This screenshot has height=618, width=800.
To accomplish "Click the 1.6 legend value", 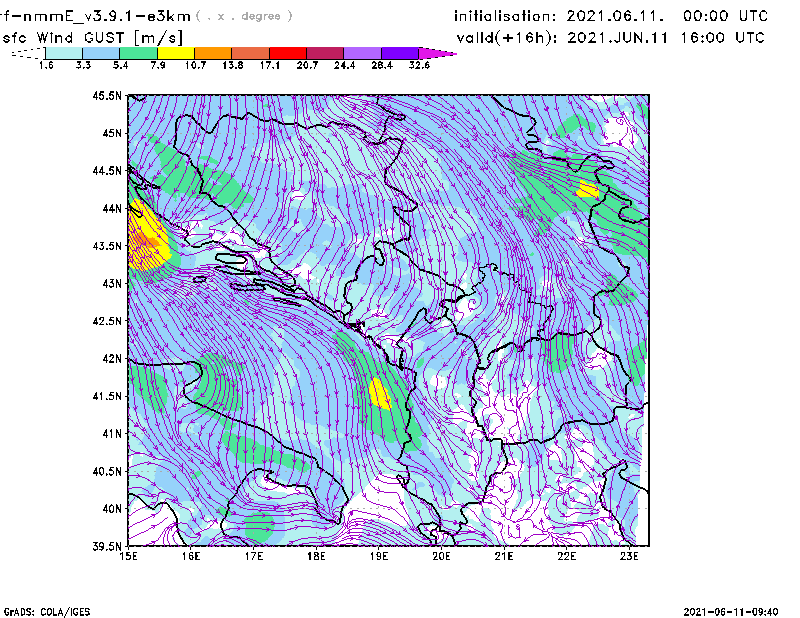I will (46, 65).
